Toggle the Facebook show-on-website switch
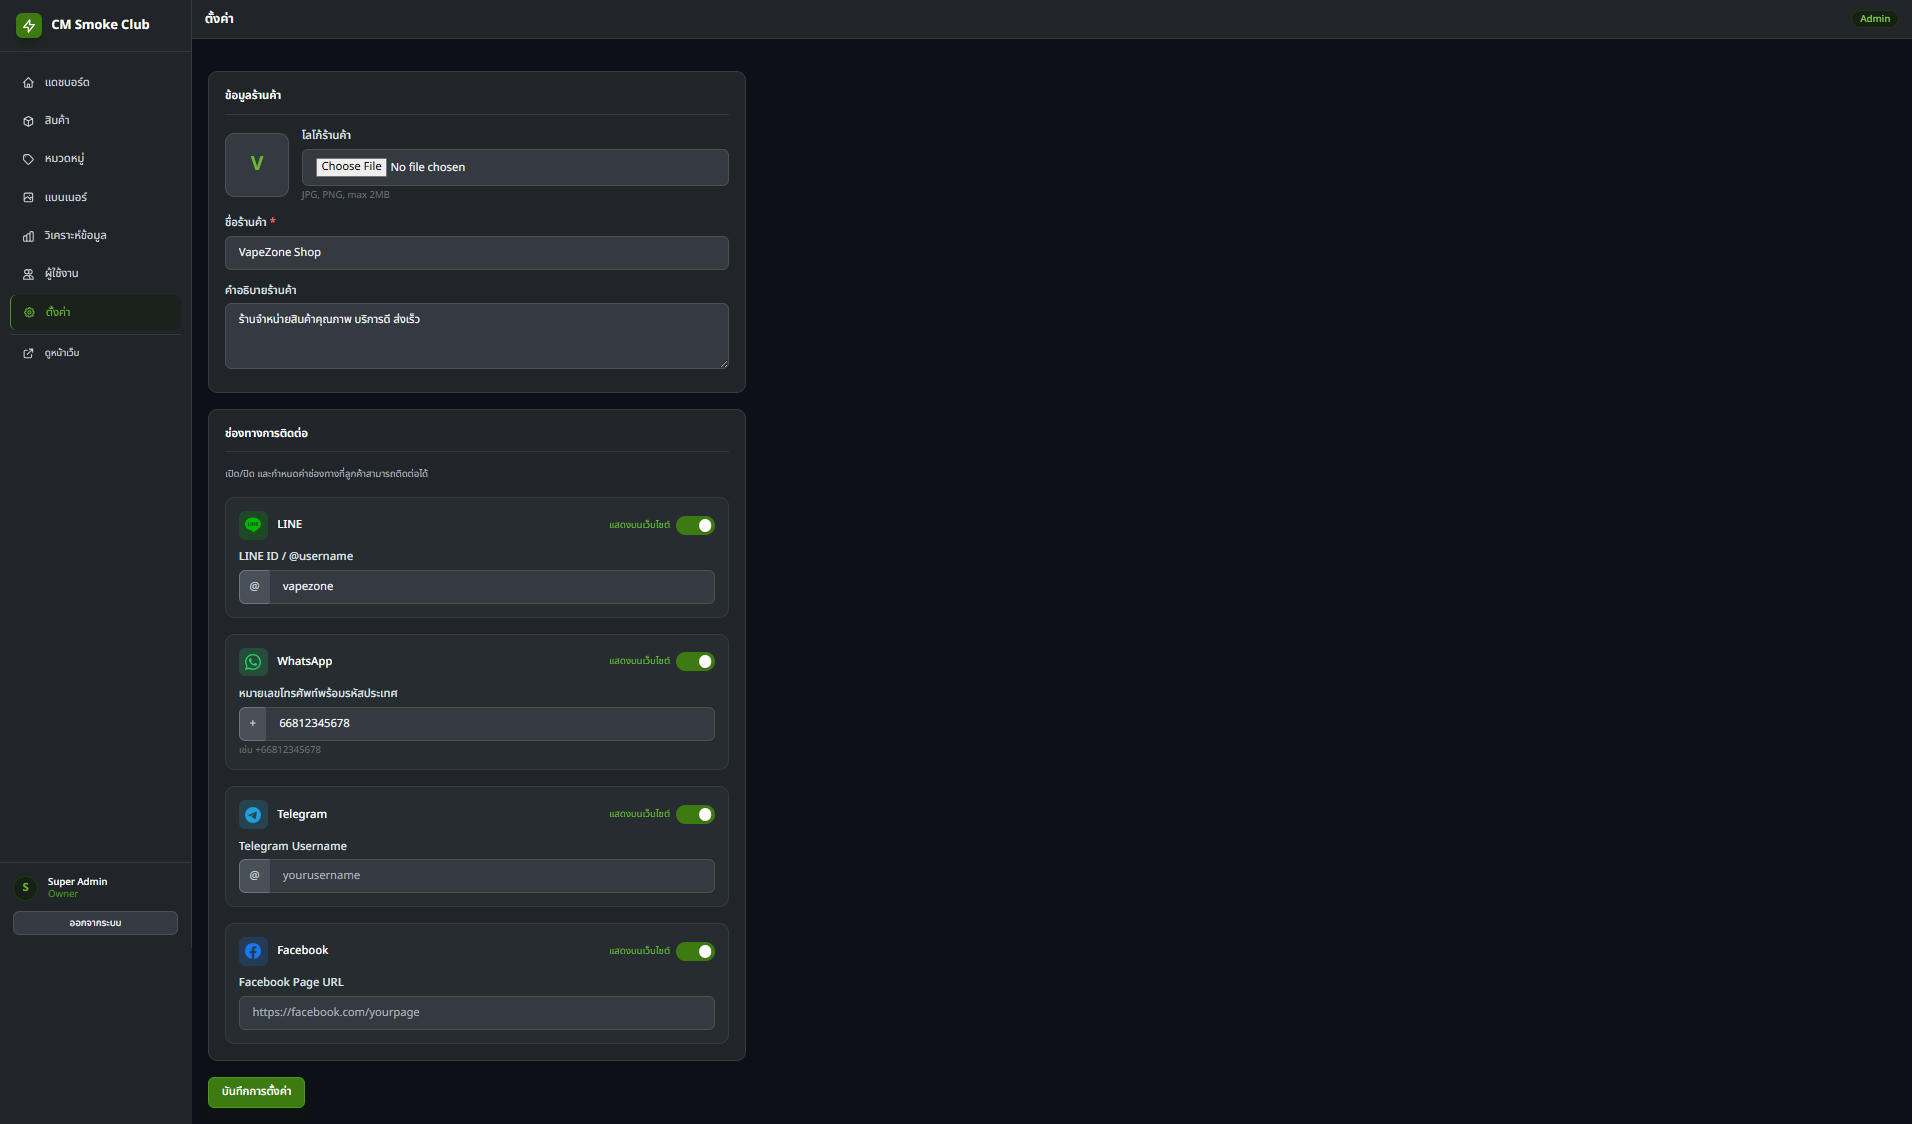The height and width of the screenshot is (1124, 1912). click(695, 951)
